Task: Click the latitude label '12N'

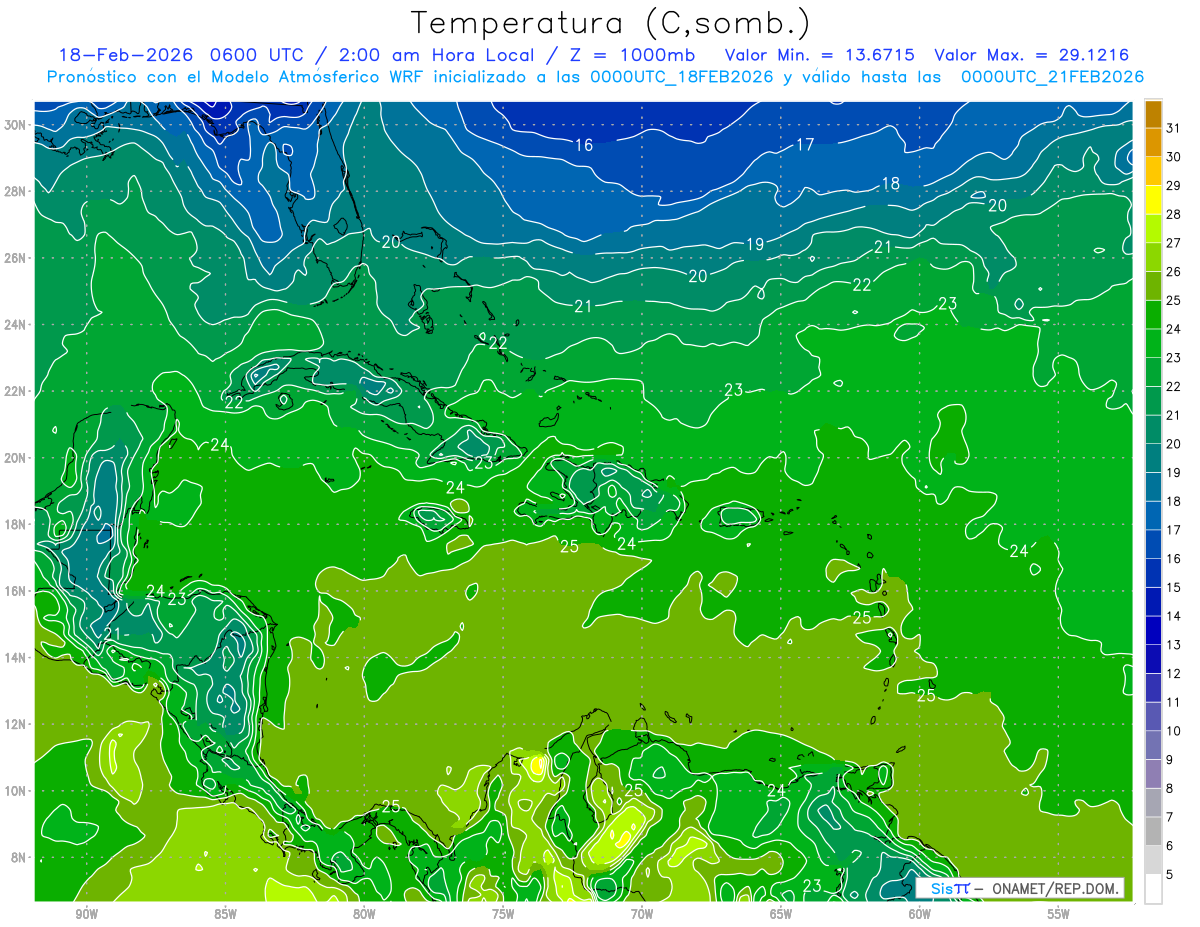Action: (x=16, y=724)
